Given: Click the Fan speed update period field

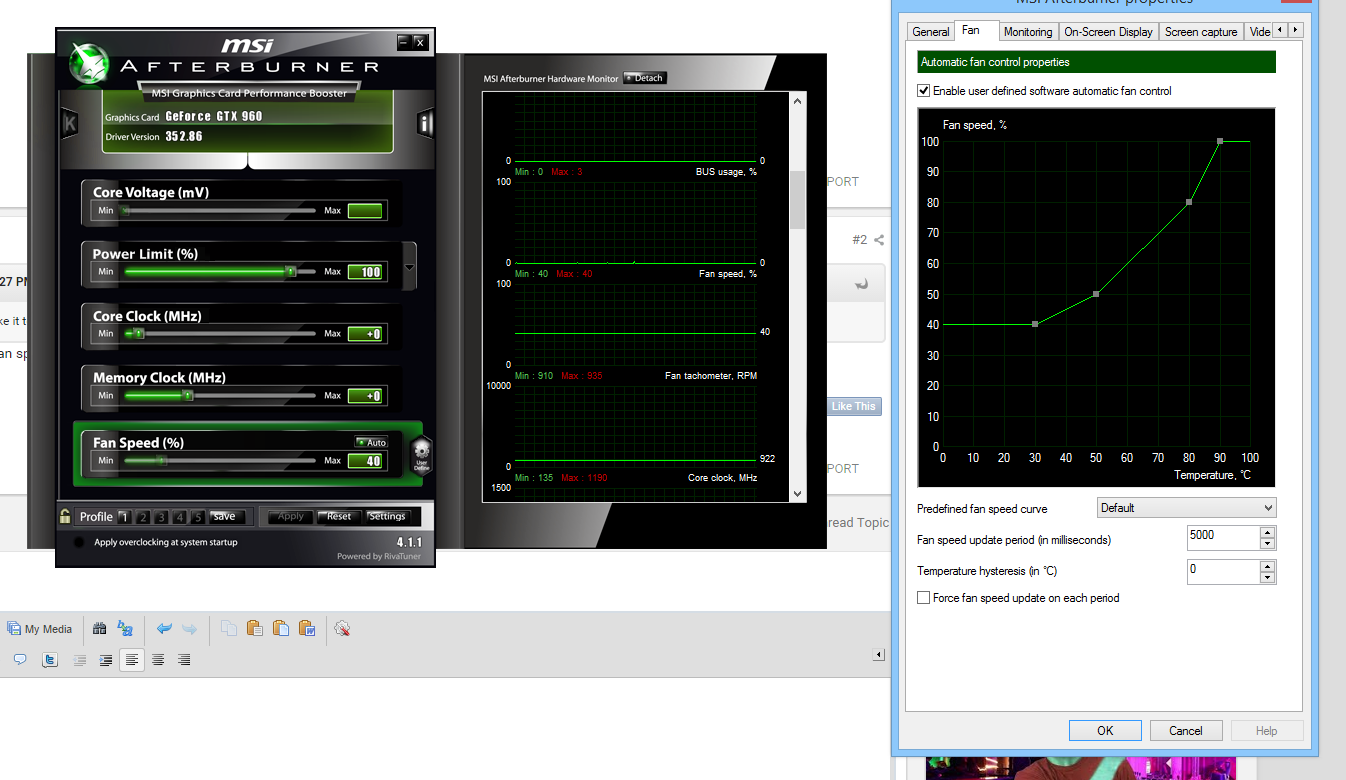Looking at the screenshot, I should 1223,538.
